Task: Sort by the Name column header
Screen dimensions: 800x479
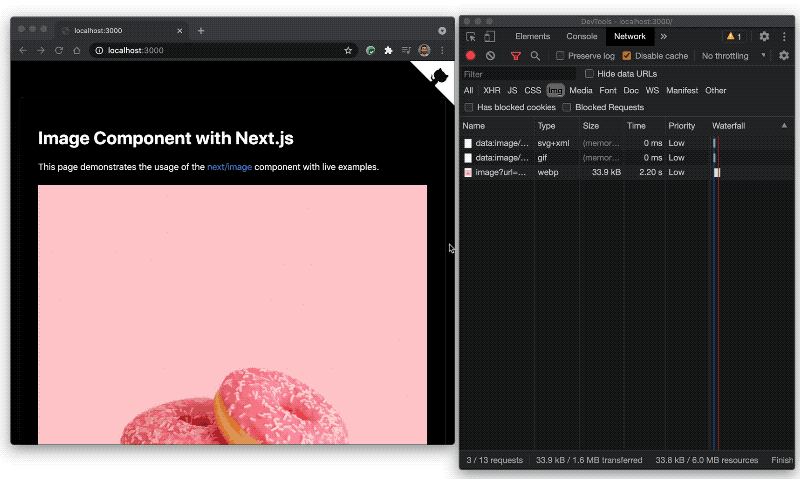Action: 496,125
